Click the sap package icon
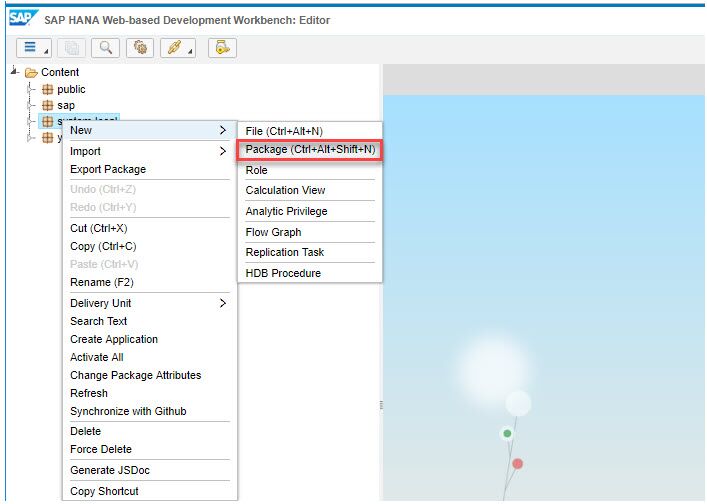Screen dimensions: 707x504 click(47, 105)
